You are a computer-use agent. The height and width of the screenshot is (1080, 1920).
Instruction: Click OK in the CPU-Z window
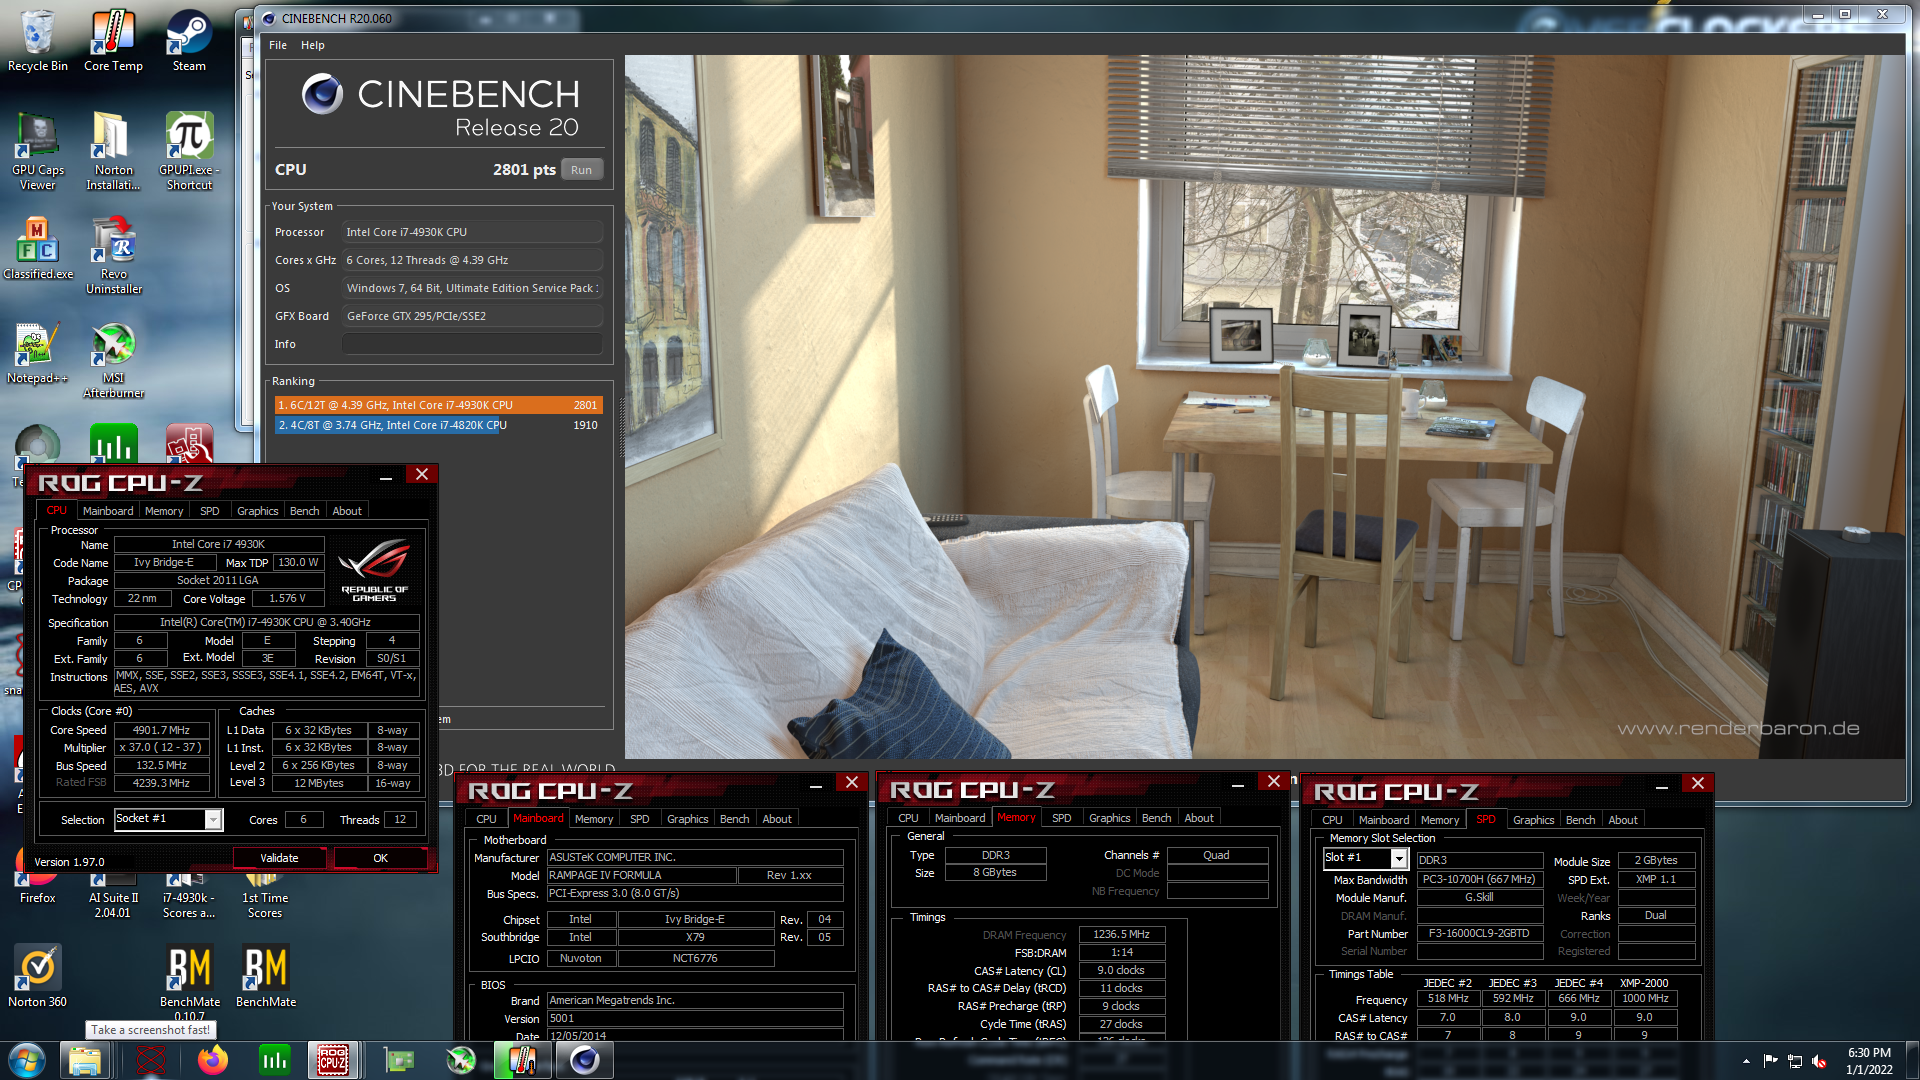click(380, 858)
